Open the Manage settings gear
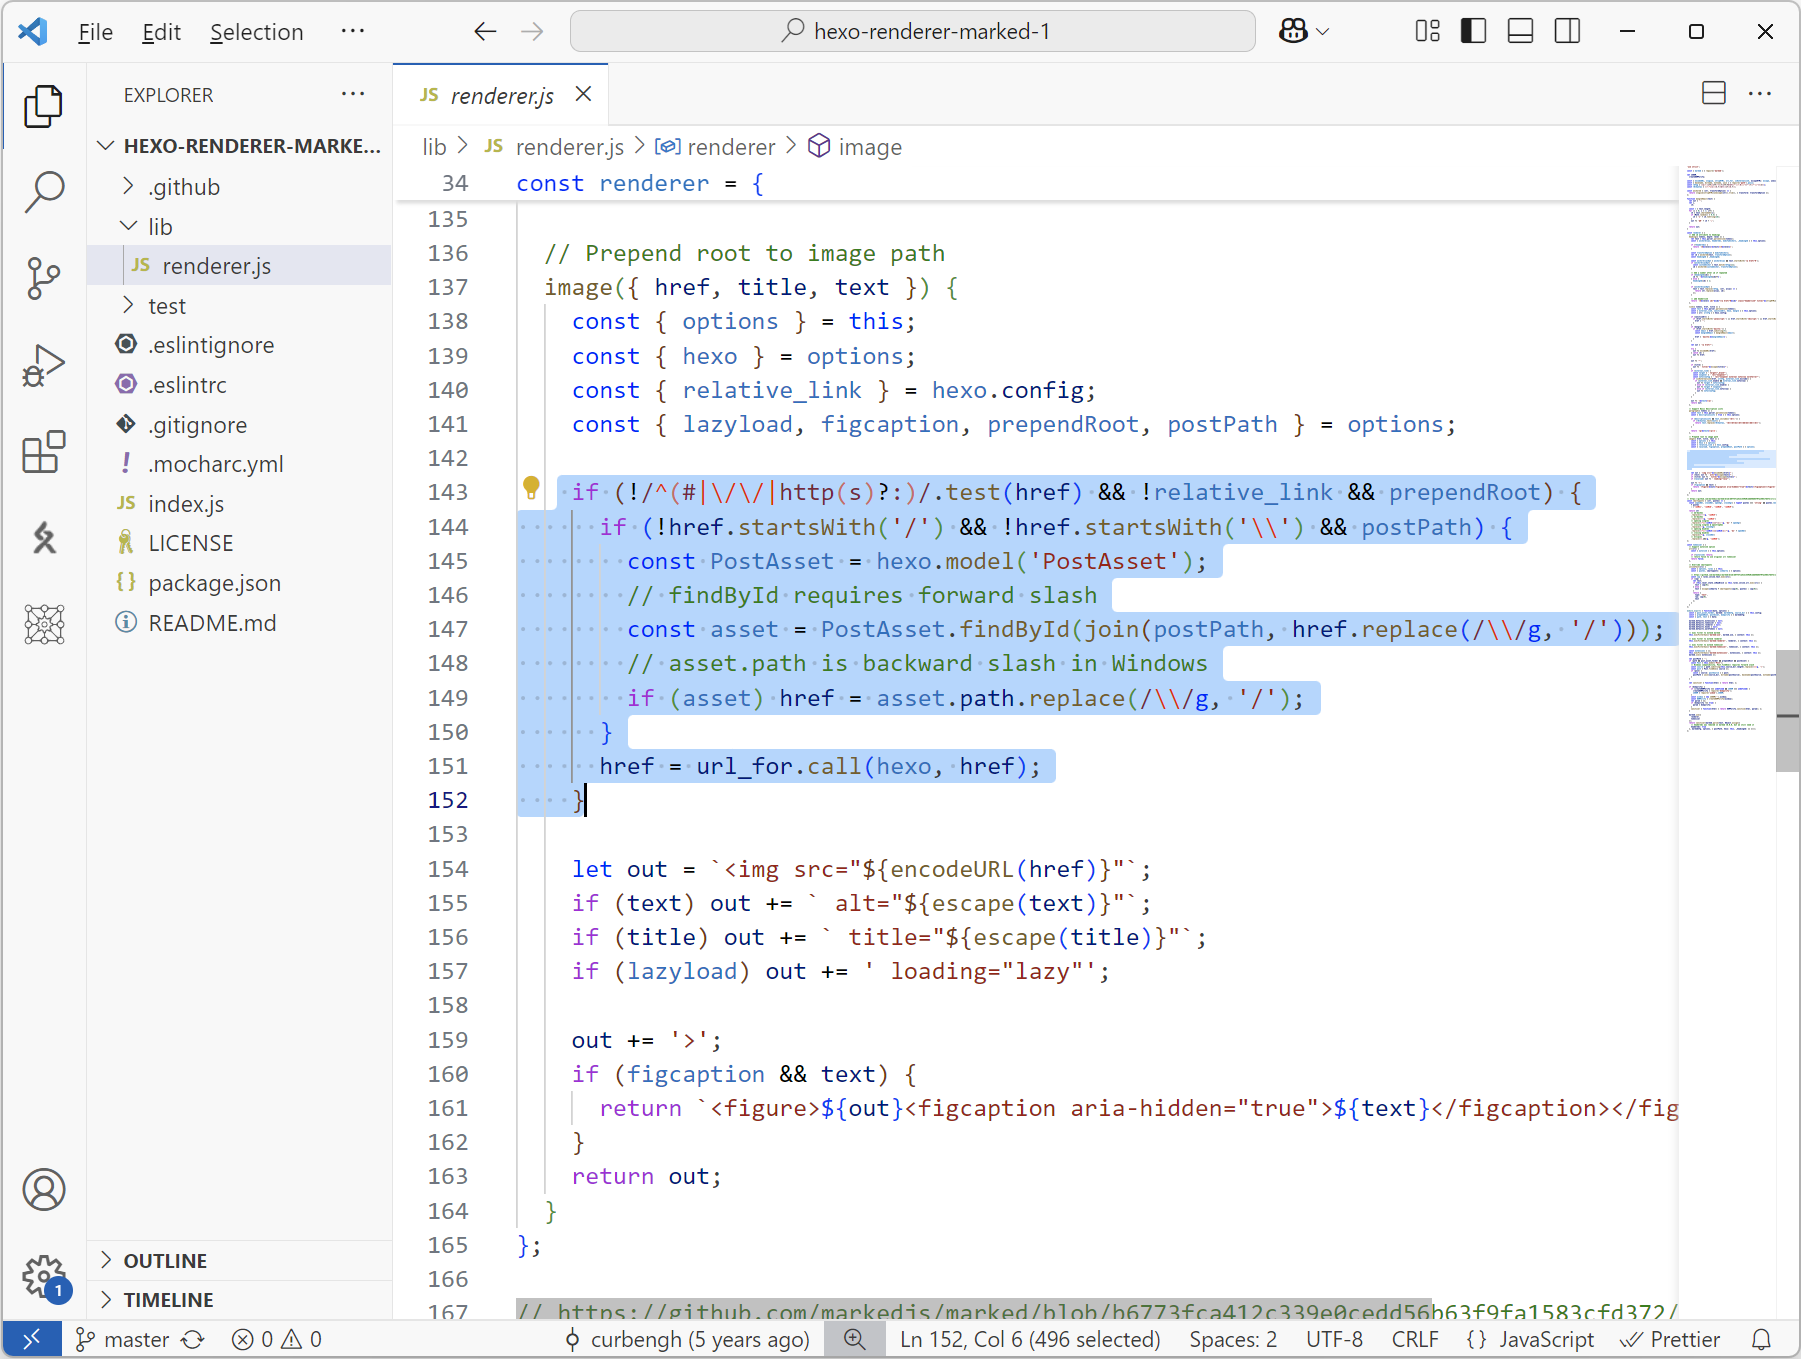 point(44,1276)
